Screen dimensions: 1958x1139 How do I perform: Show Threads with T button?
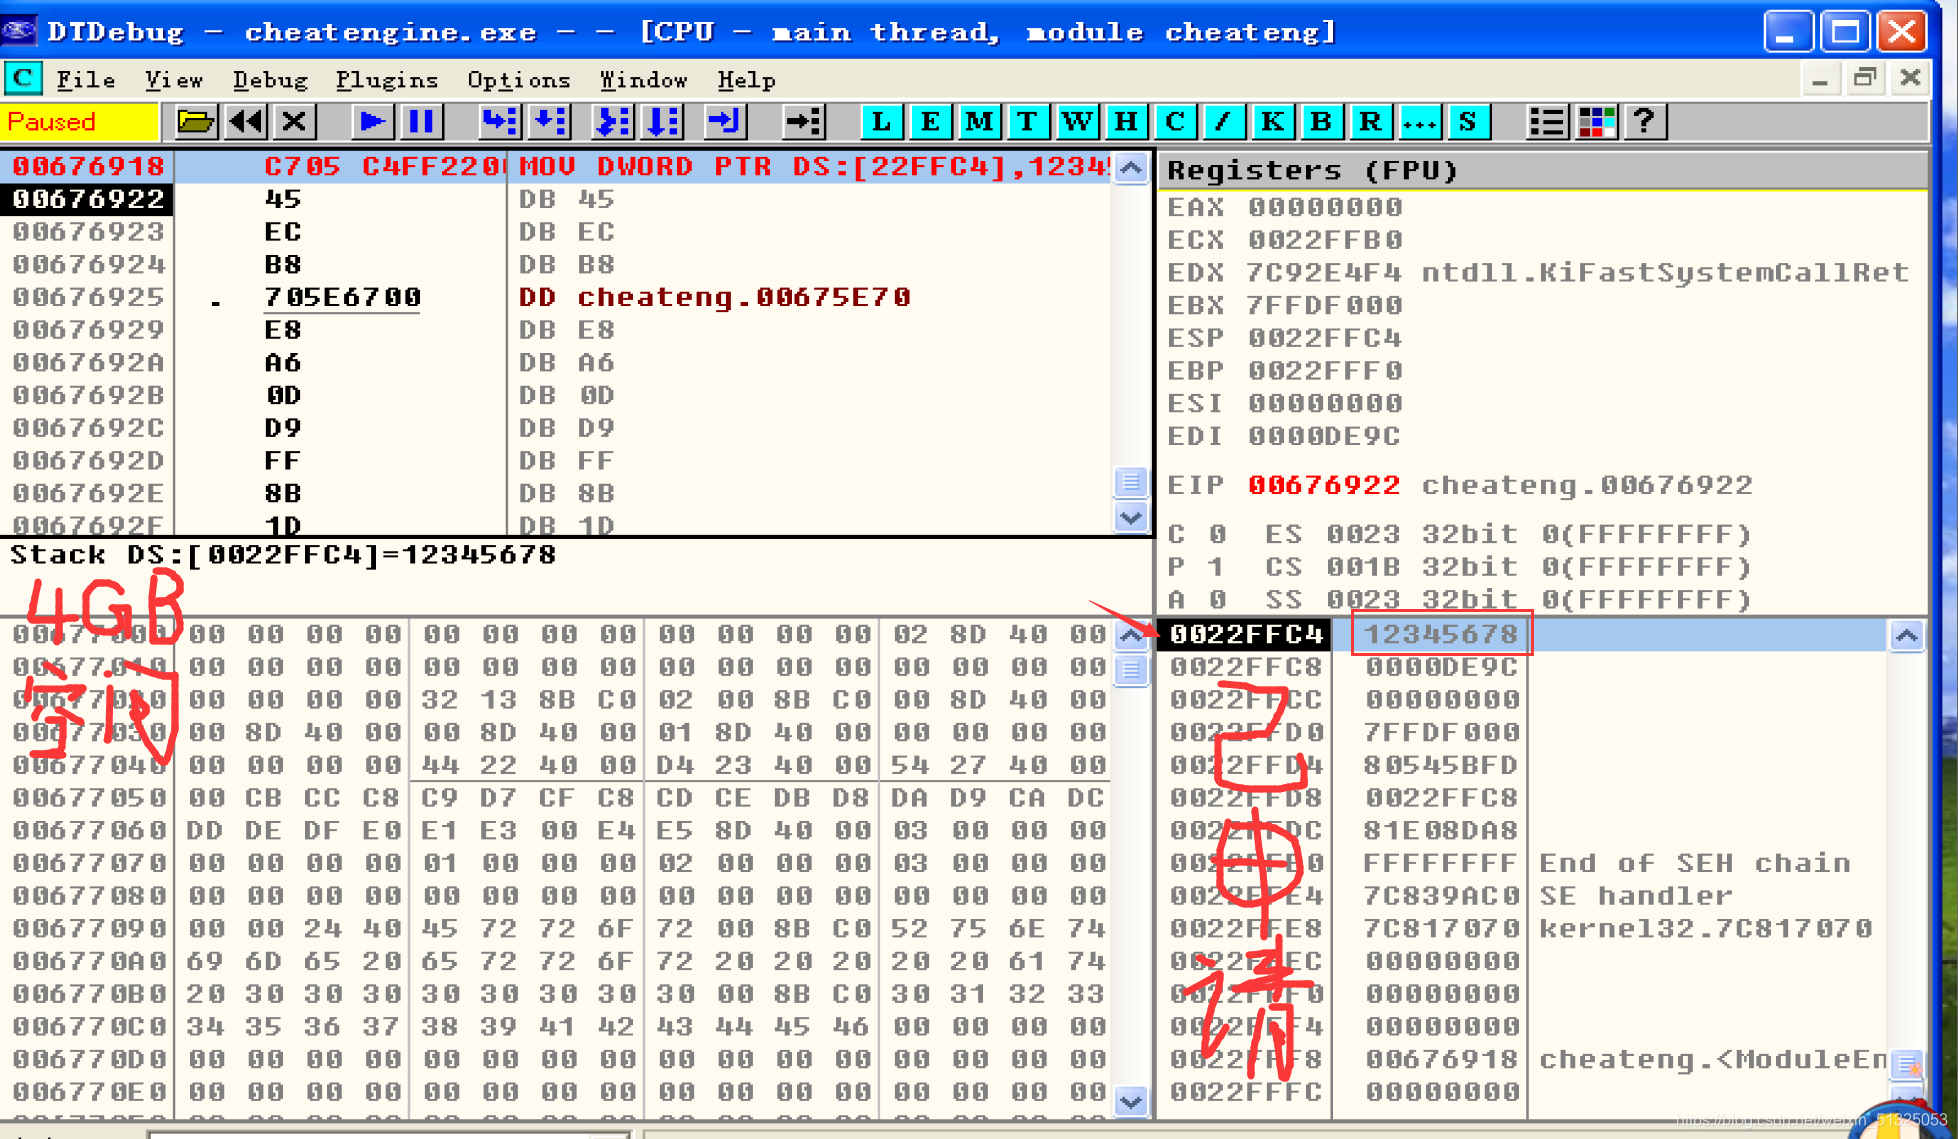click(1027, 122)
